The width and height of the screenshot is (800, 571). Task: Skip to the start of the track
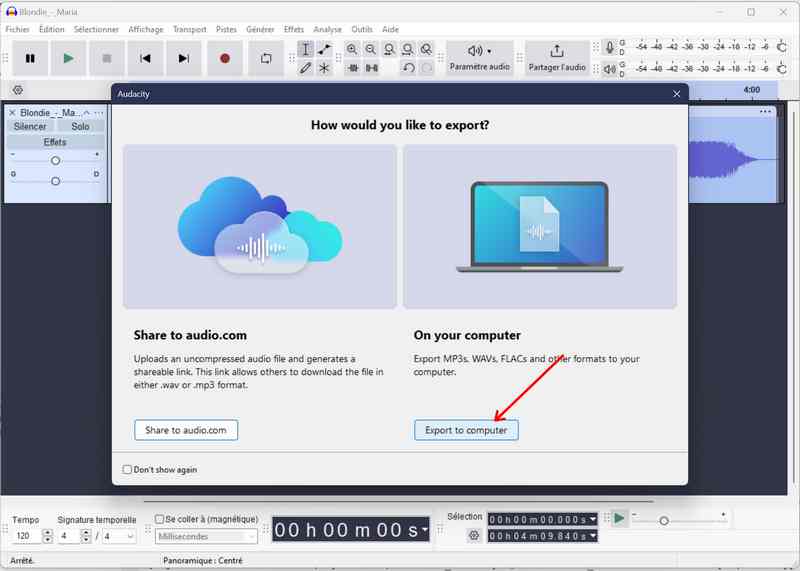[x=145, y=59]
